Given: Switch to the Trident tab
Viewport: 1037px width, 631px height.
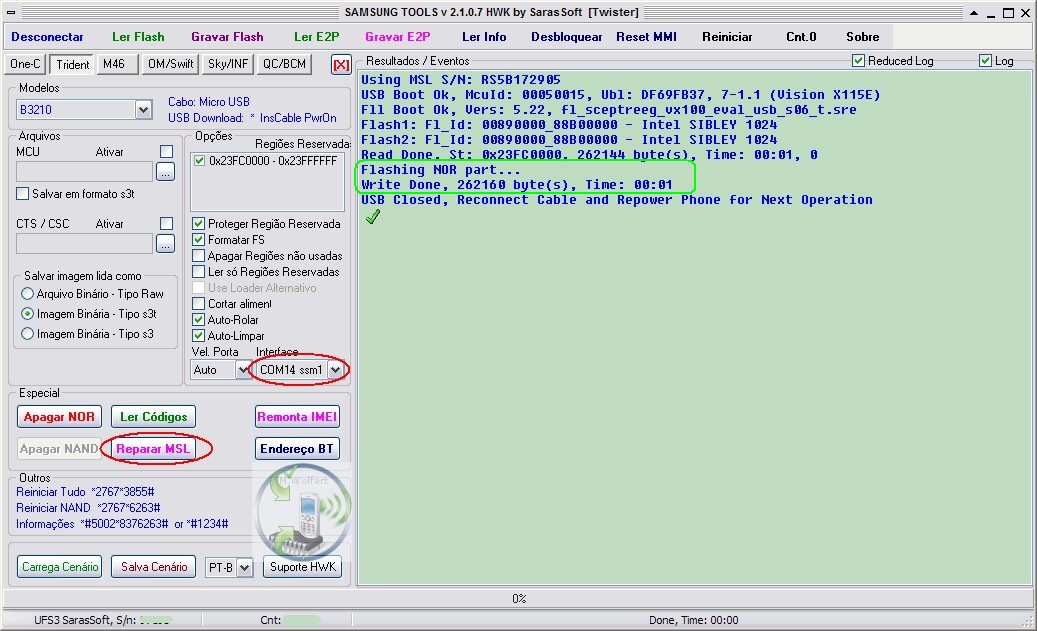Looking at the screenshot, I should [x=72, y=65].
